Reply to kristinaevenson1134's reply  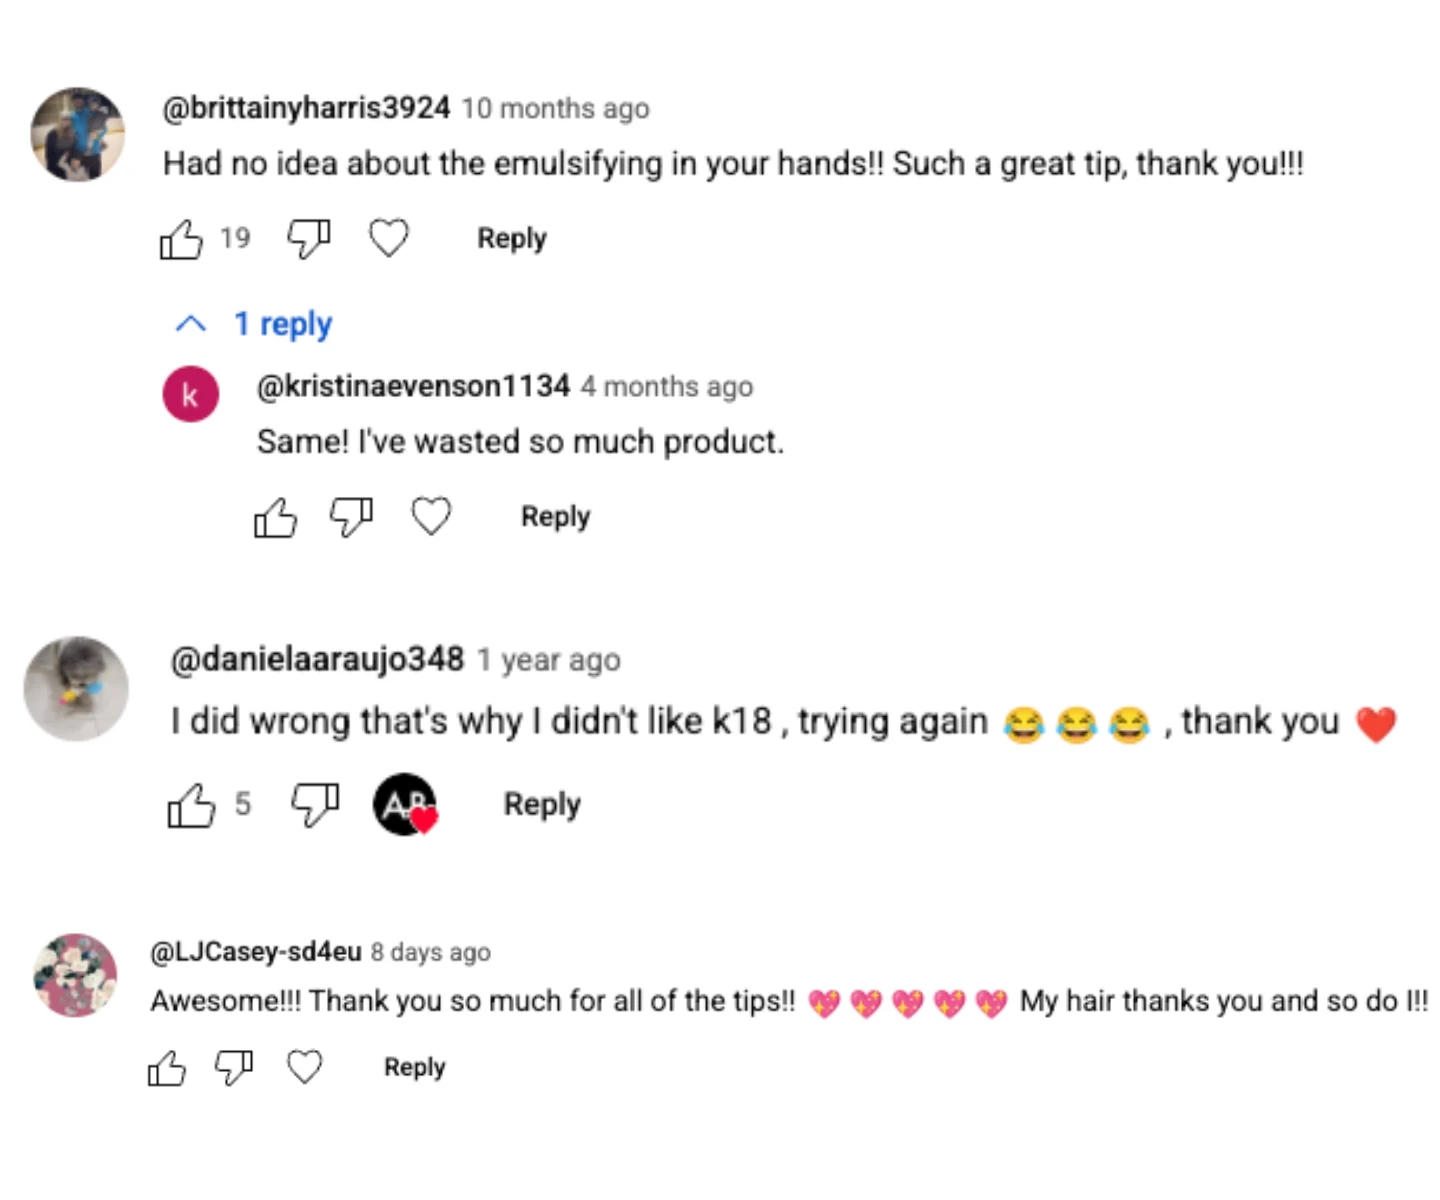tap(556, 516)
